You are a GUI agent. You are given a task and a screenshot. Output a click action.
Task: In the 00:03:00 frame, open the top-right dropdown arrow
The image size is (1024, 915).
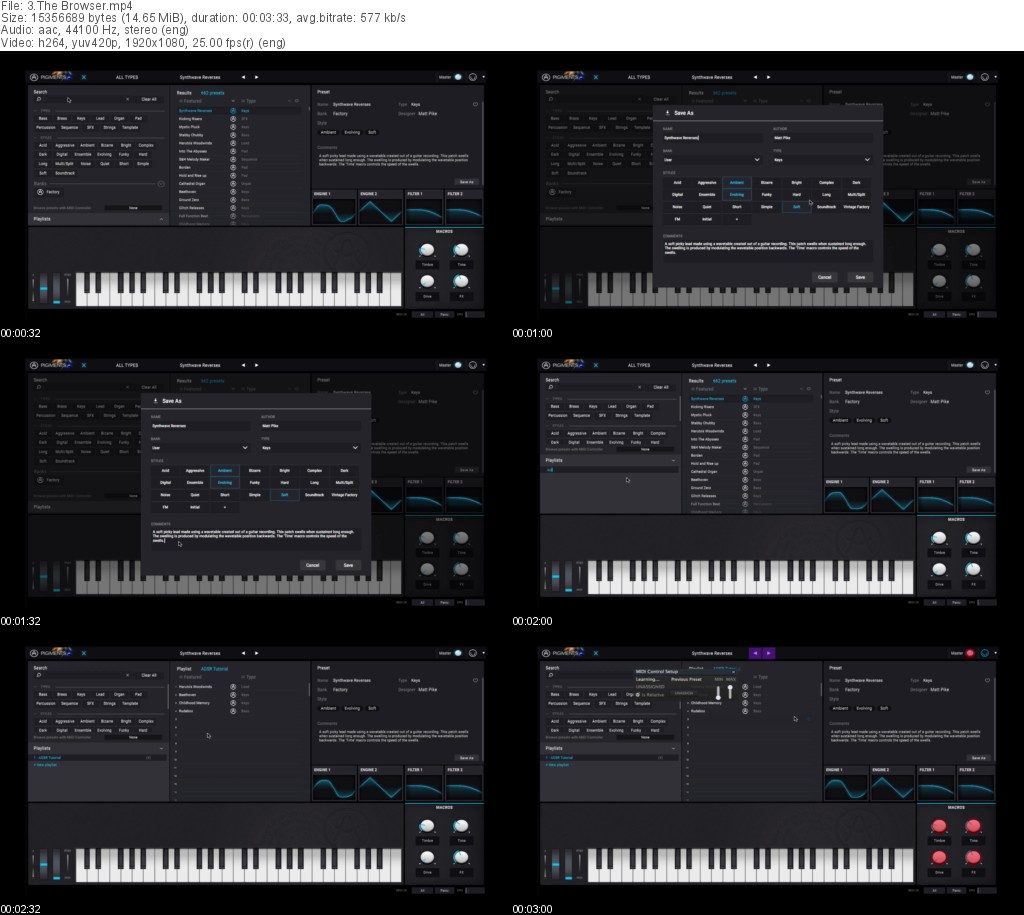(995, 653)
